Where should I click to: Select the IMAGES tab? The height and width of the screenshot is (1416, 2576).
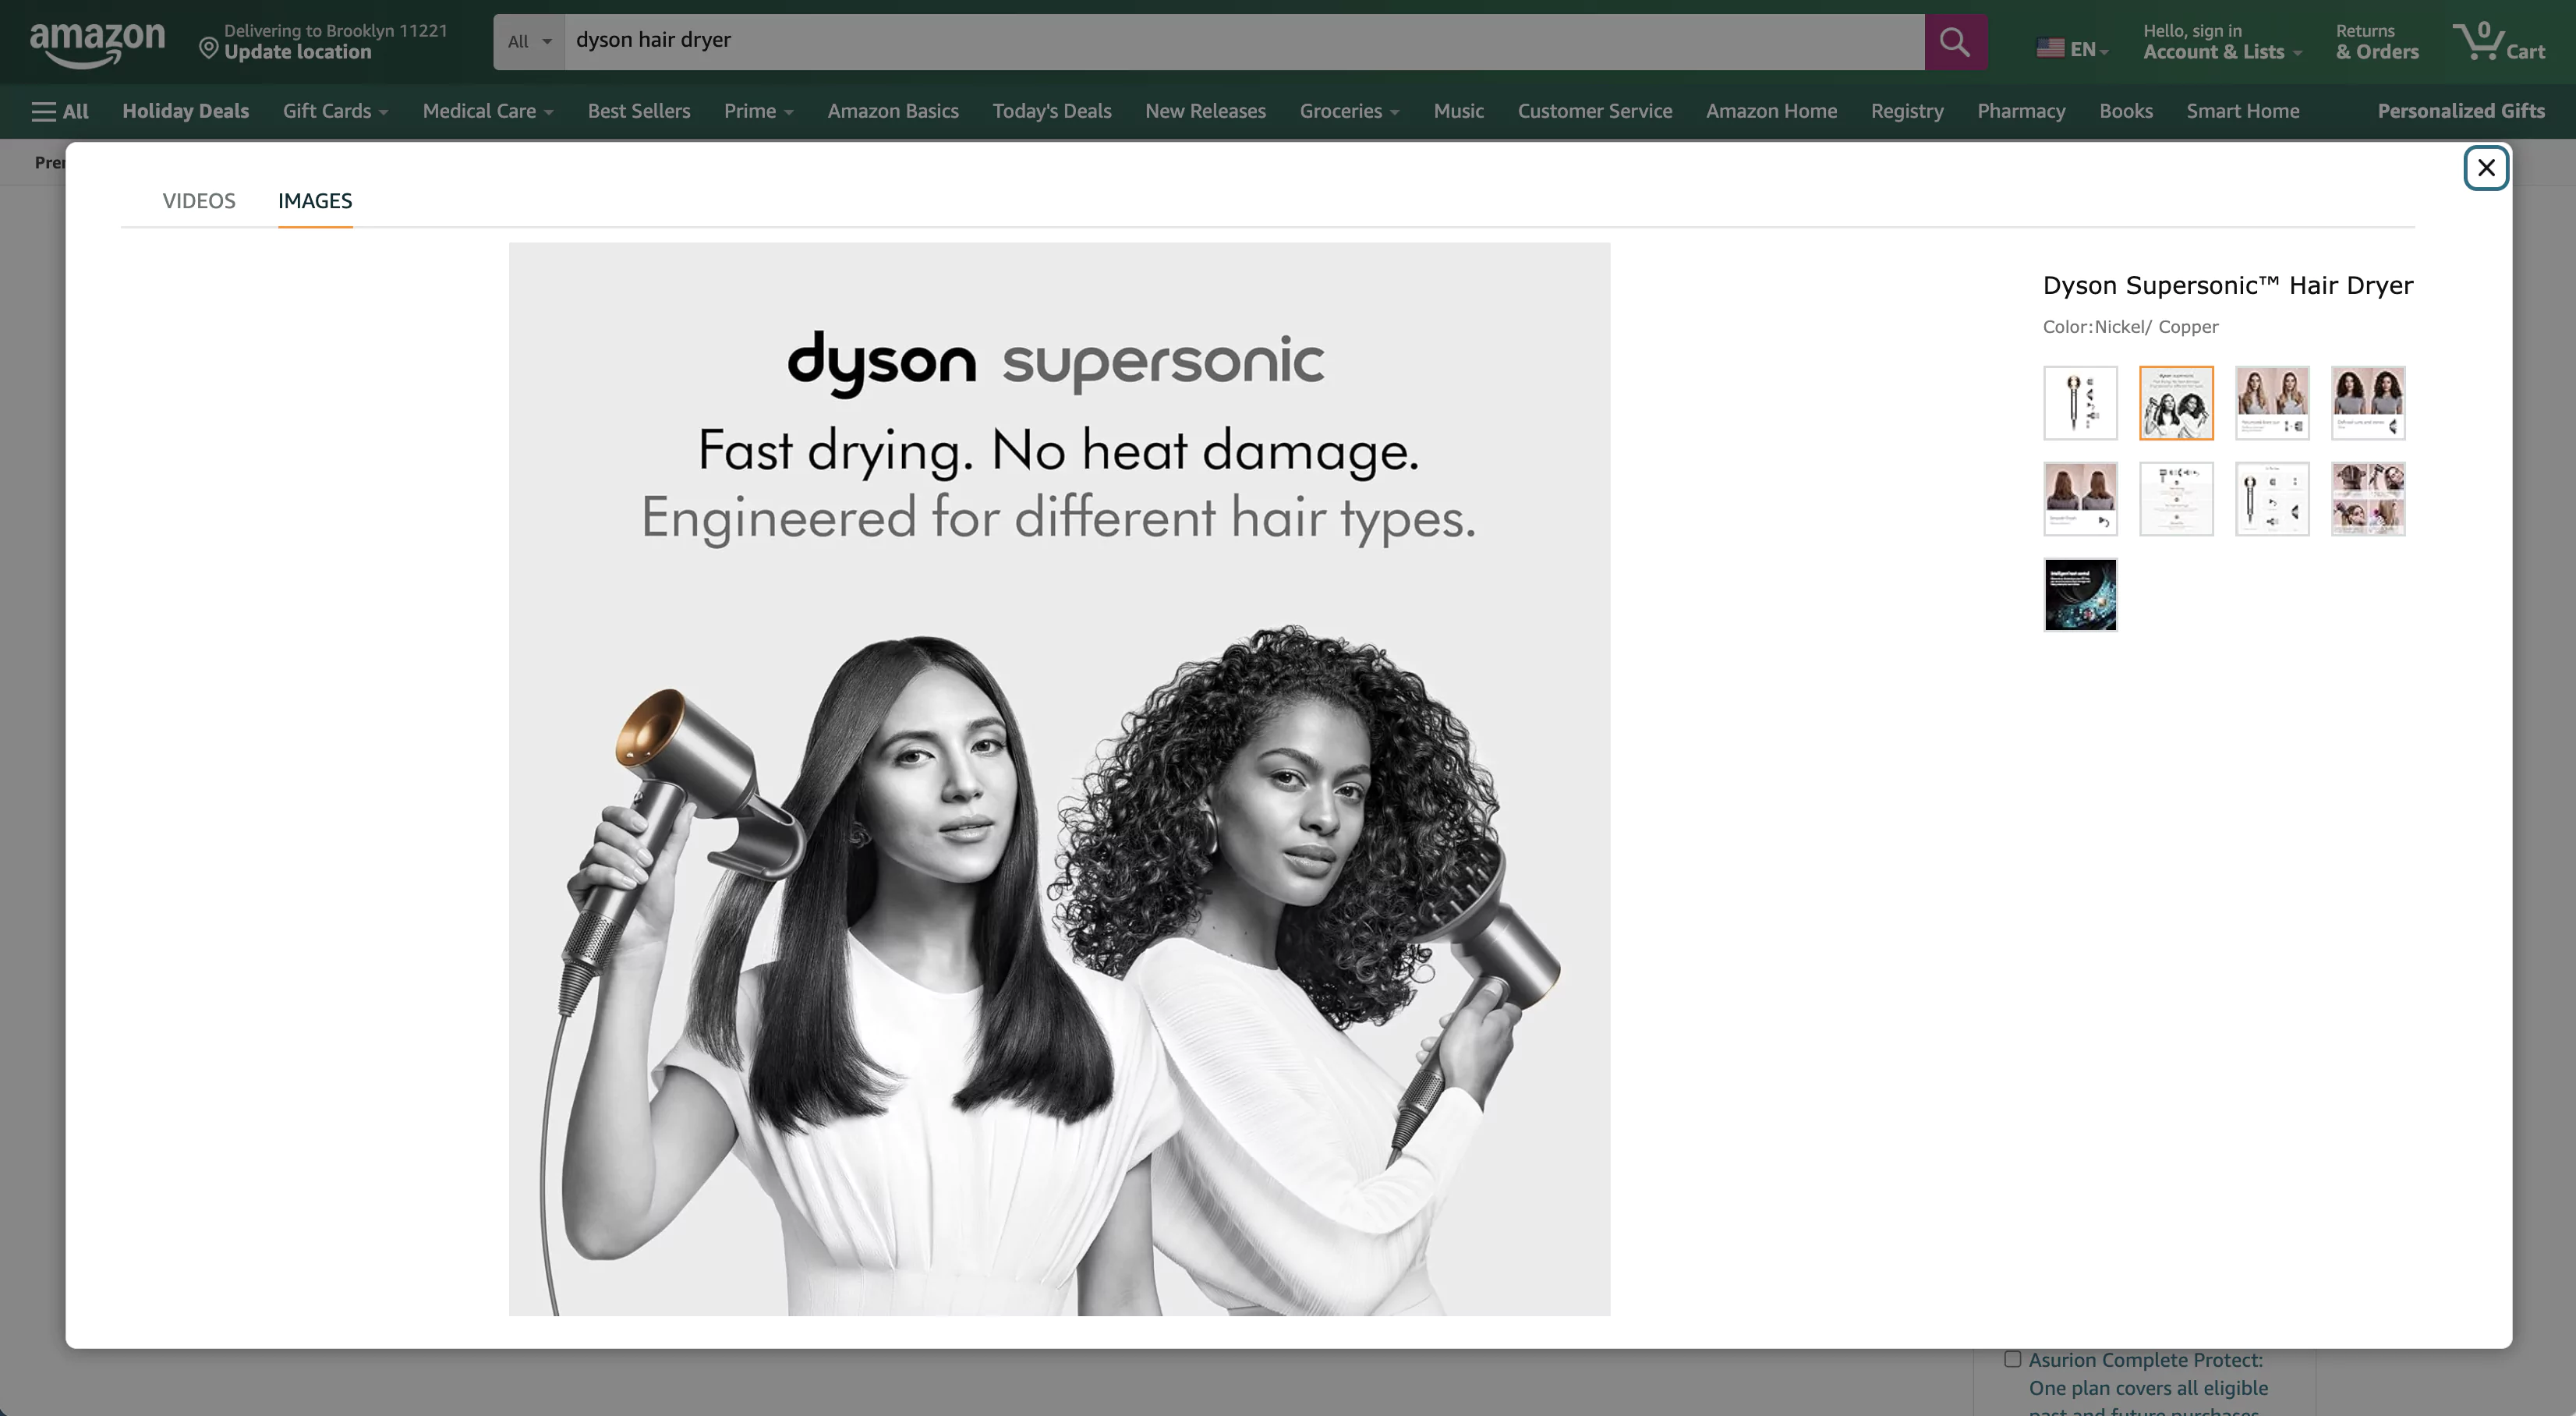click(x=315, y=201)
